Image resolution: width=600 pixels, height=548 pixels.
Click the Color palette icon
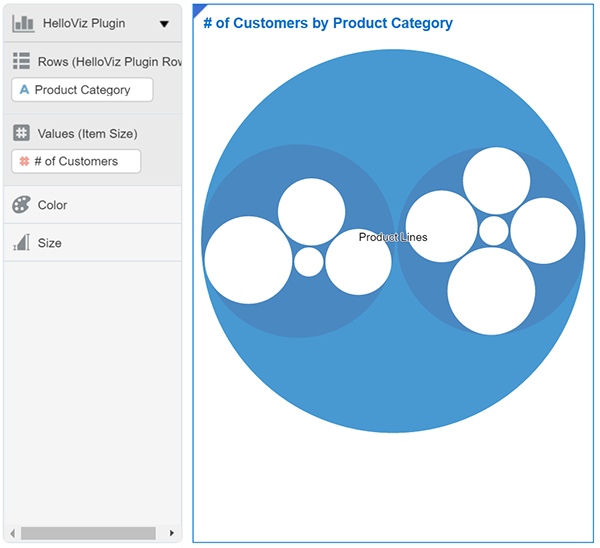click(21, 205)
